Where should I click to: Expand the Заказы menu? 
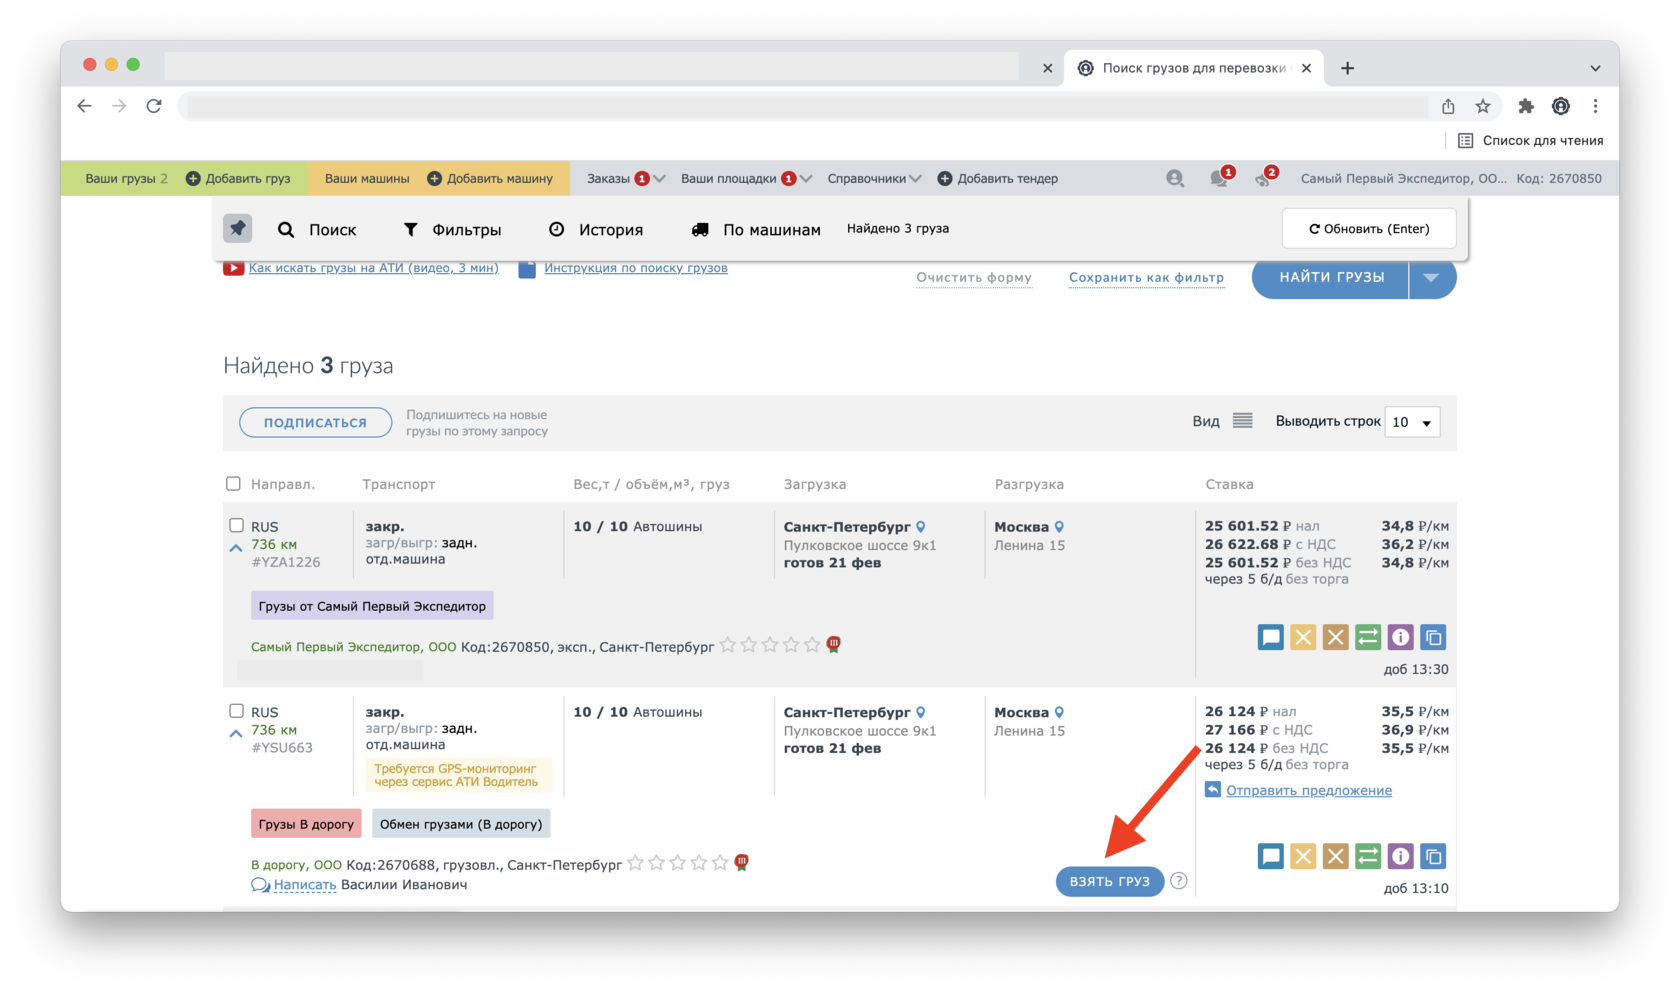[626, 179]
